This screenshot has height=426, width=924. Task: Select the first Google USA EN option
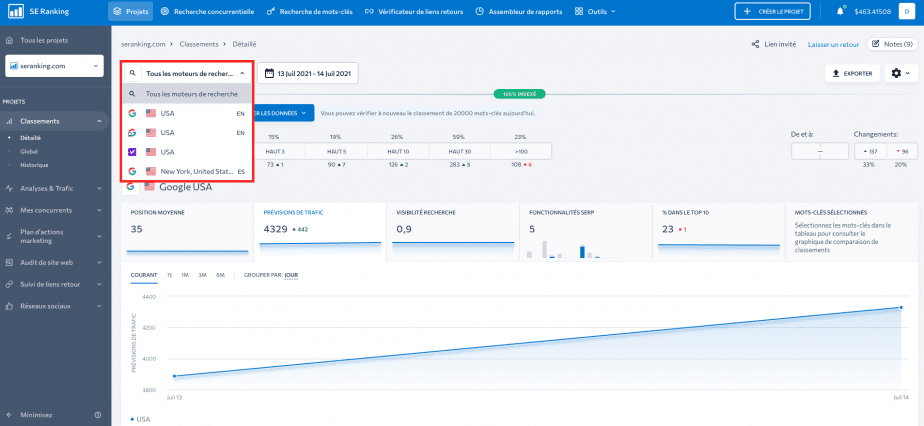[187, 113]
